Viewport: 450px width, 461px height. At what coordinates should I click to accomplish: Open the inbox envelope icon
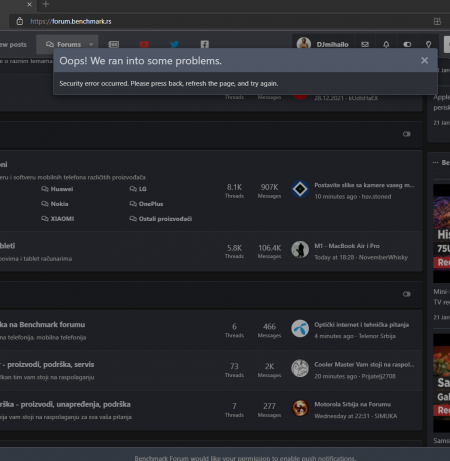[x=365, y=44]
